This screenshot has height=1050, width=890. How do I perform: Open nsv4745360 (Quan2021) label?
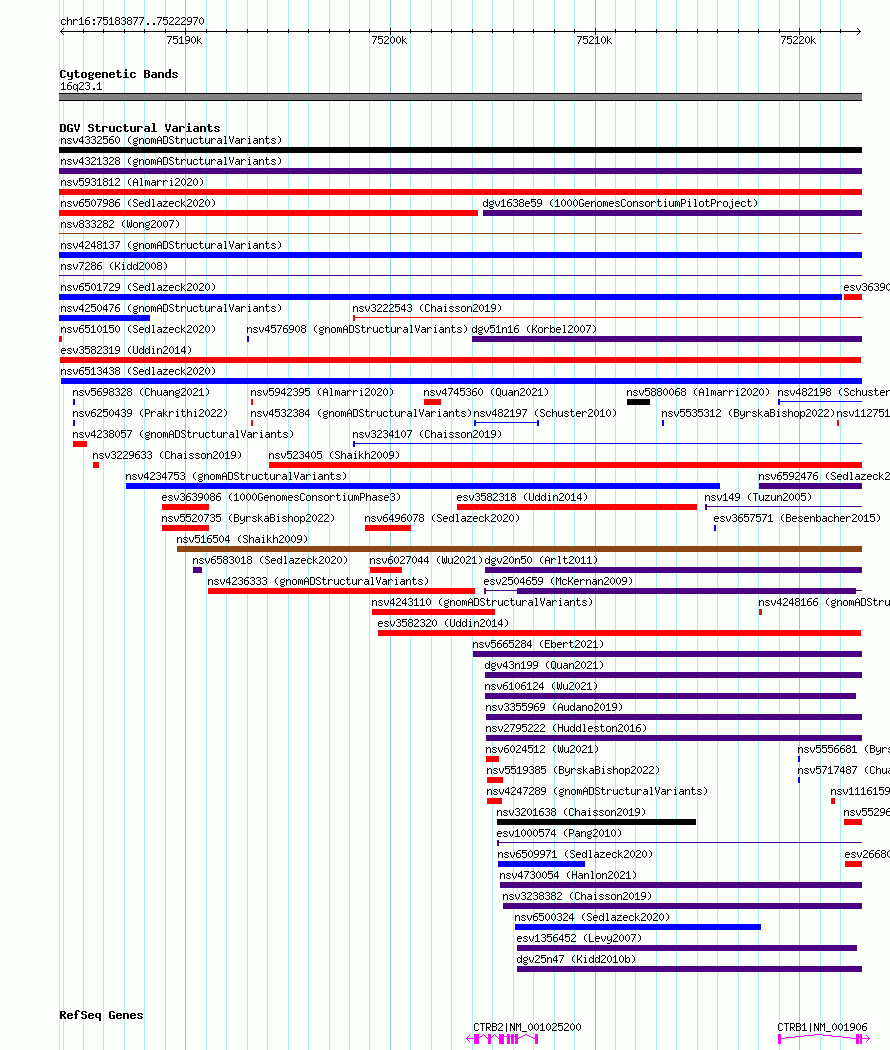[x=486, y=392]
